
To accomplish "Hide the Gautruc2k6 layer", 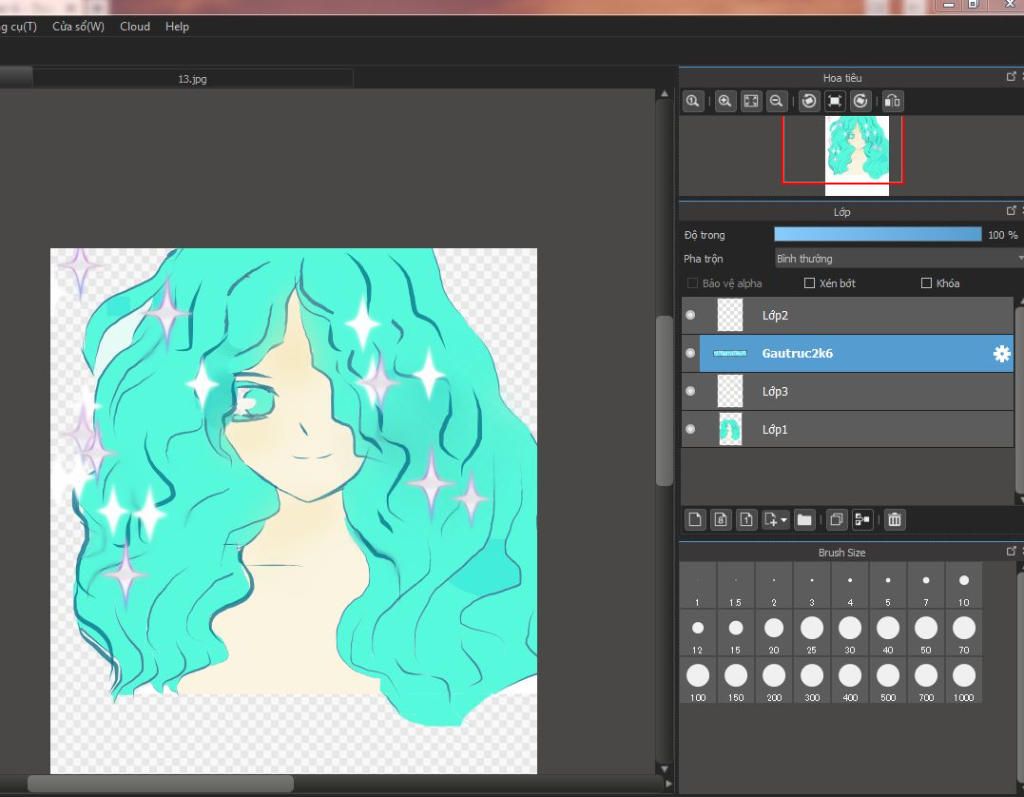I will [690, 353].
